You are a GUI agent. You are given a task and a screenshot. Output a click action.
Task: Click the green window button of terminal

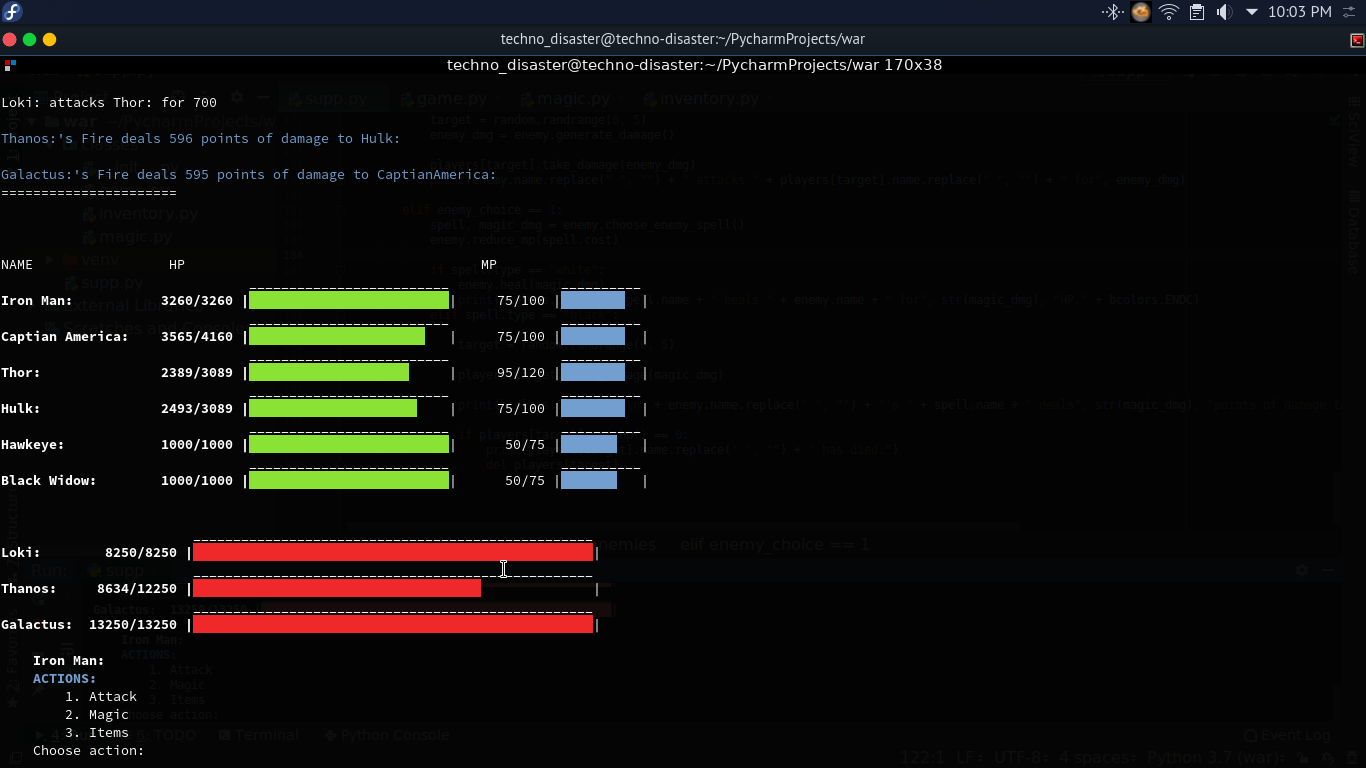click(29, 40)
